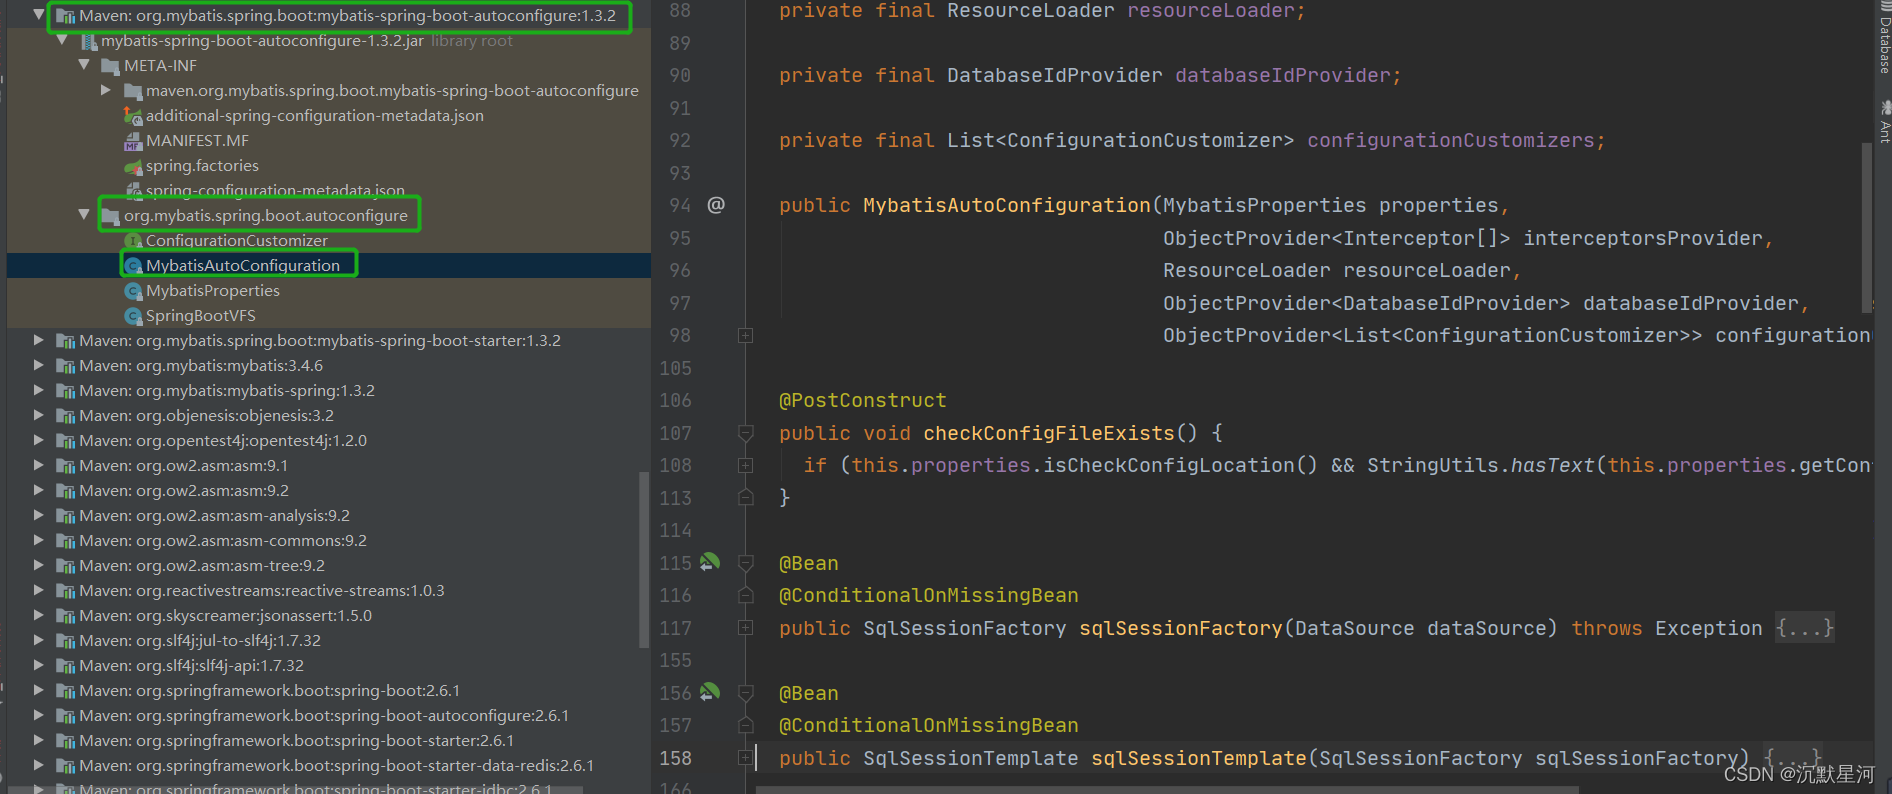The width and height of the screenshot is (1892, 794).
Task: Select Maven org.ow2.asm:asm-commons:9.2 entry
Action: pyautogui.click(x=223, y=540)
